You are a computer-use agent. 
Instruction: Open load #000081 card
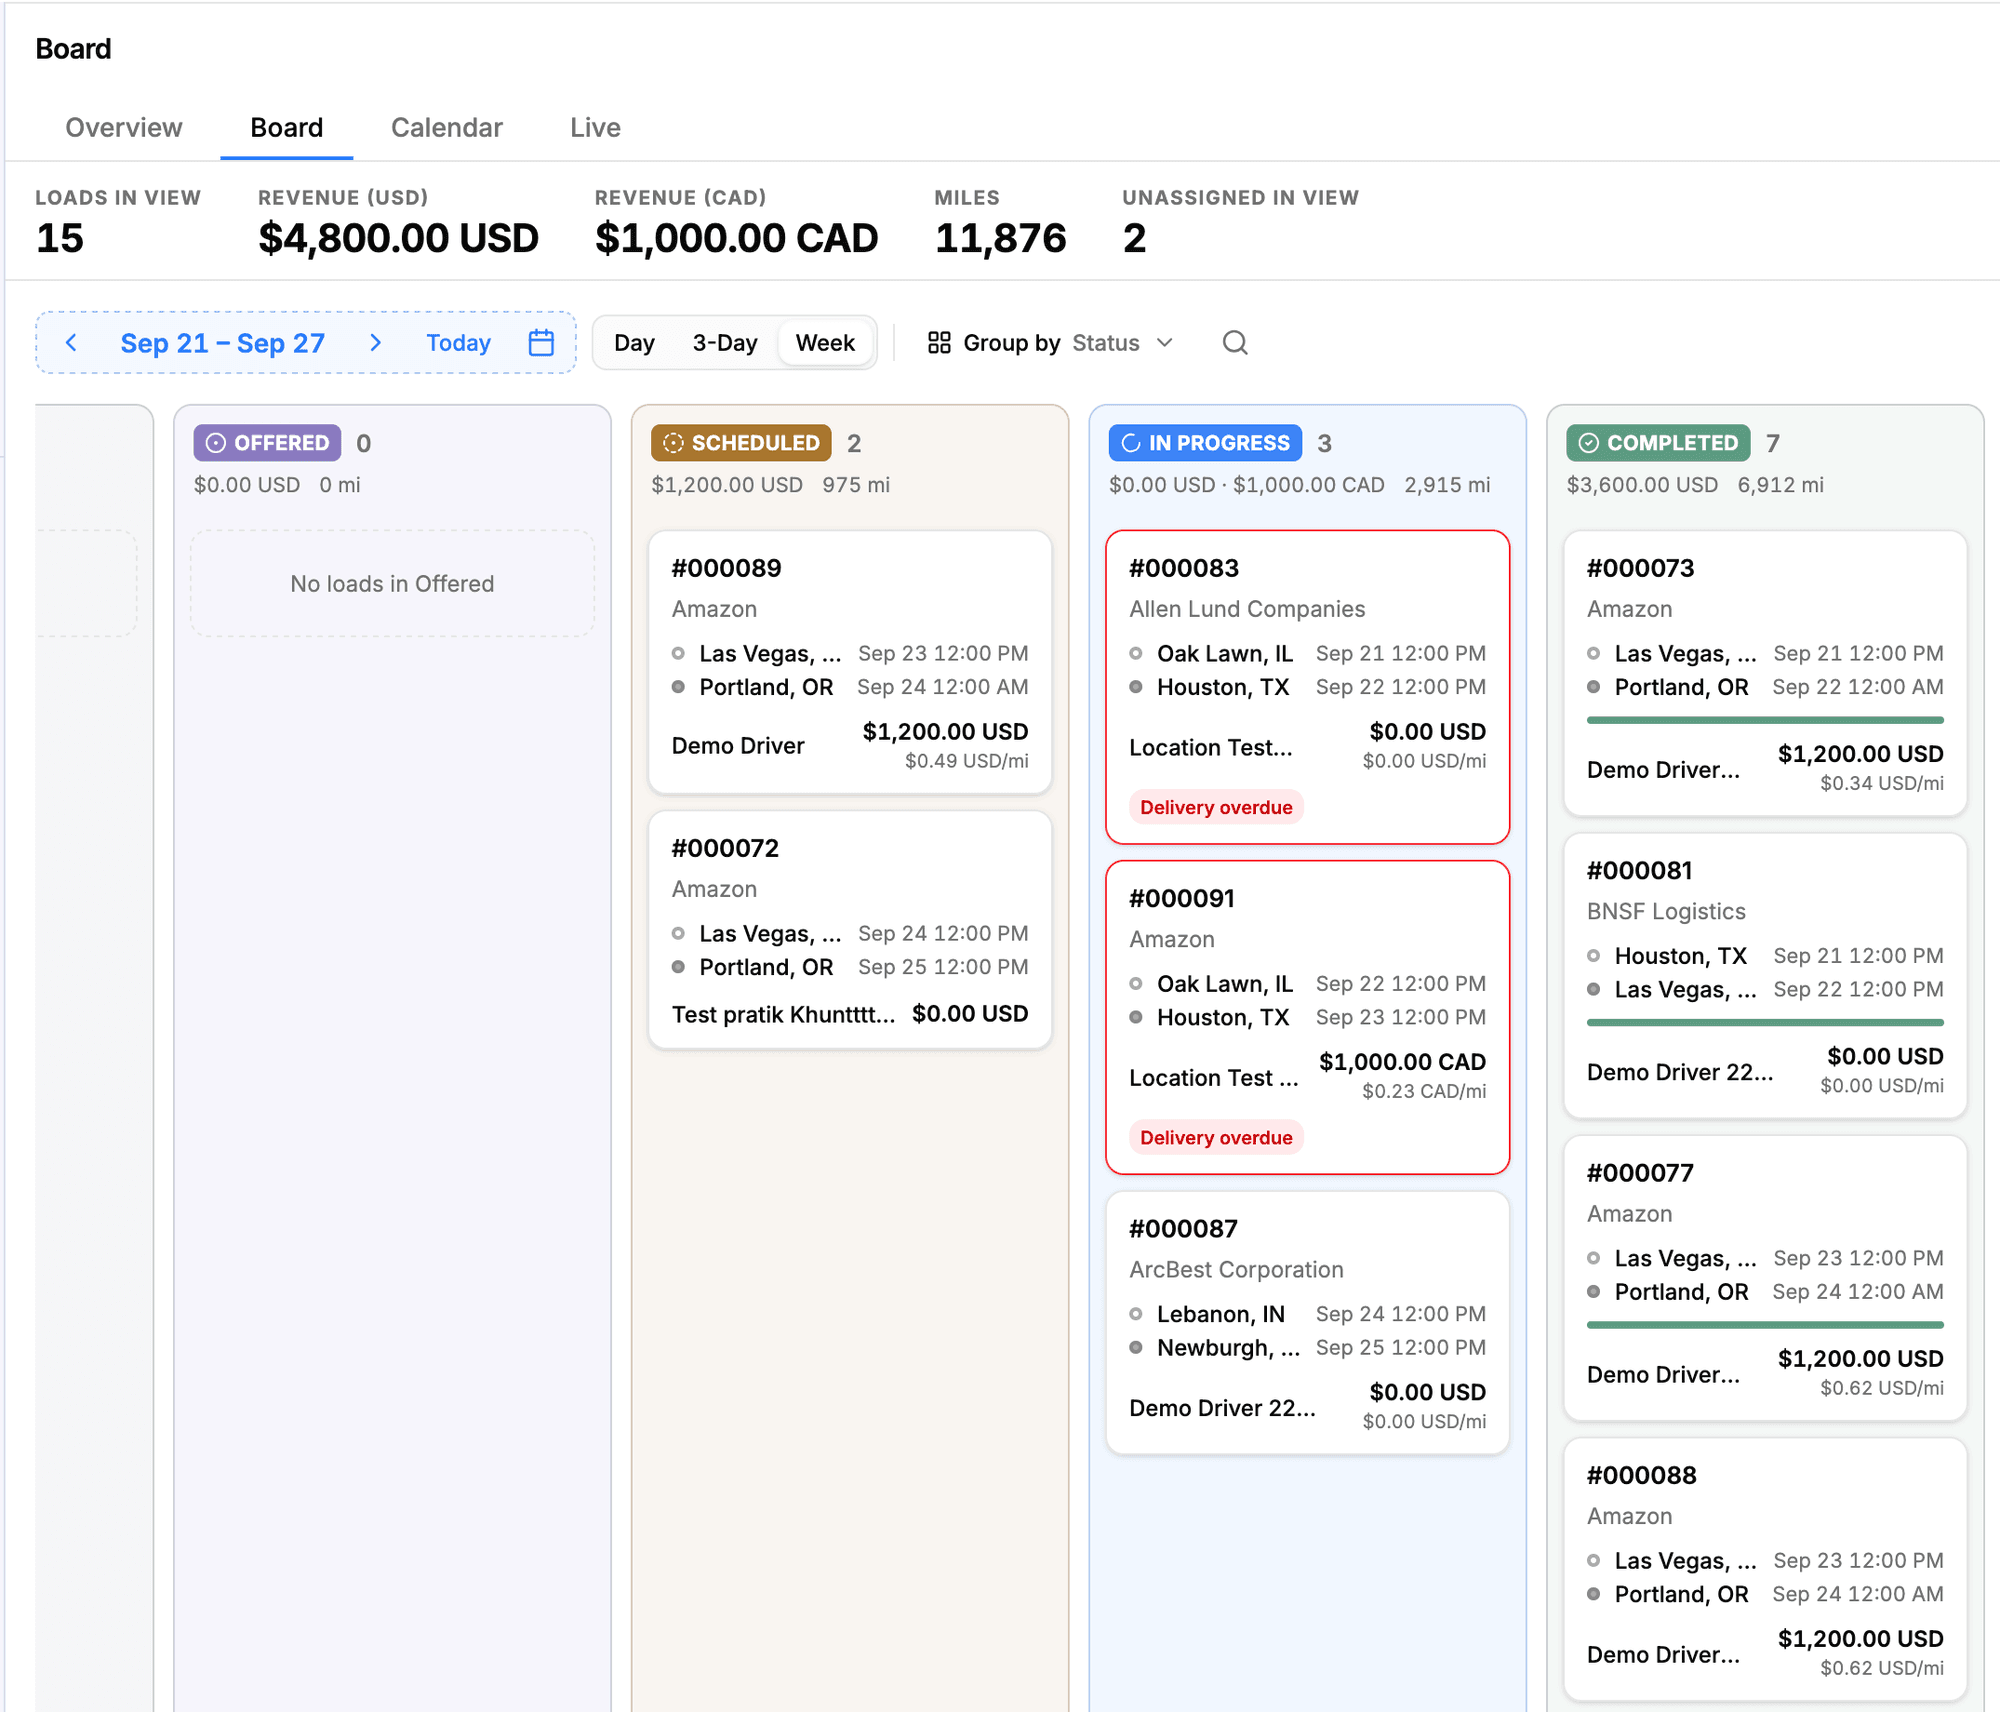coord(1765,976)
